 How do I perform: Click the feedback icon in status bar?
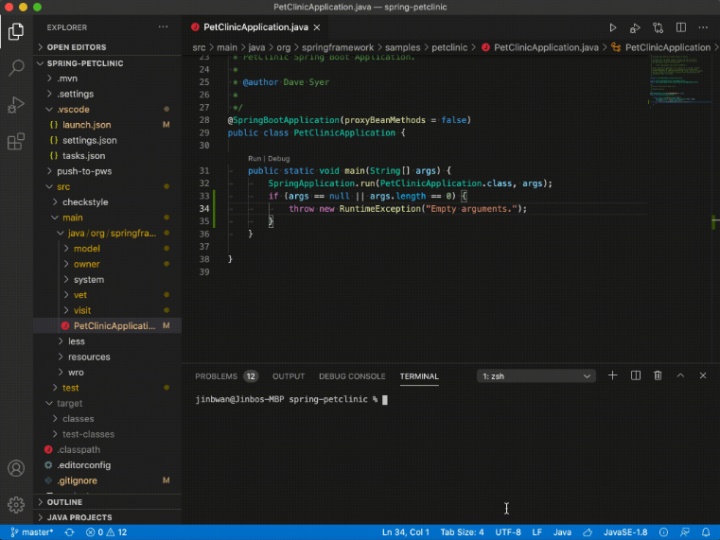[685, 532]
